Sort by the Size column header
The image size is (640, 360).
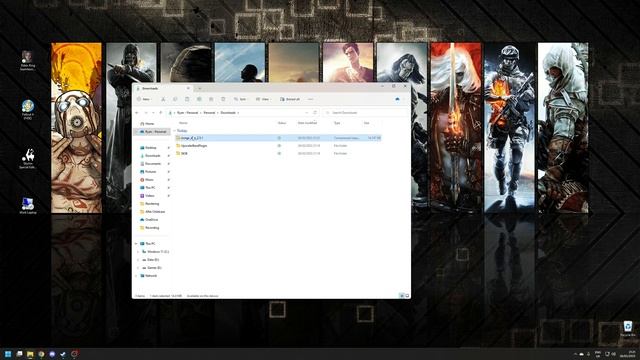tap(367, 123)
